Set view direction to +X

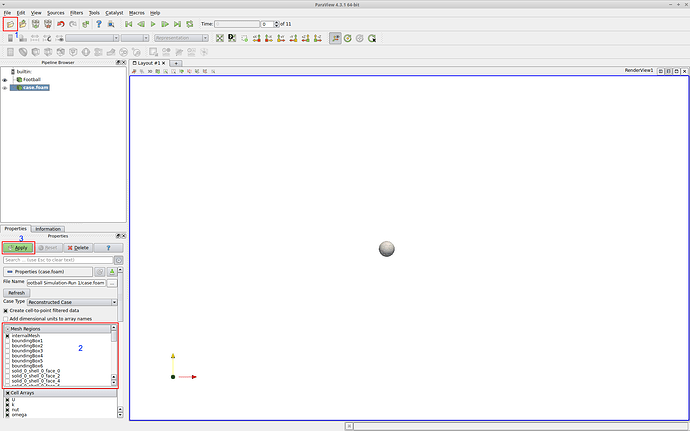(257, 38)
